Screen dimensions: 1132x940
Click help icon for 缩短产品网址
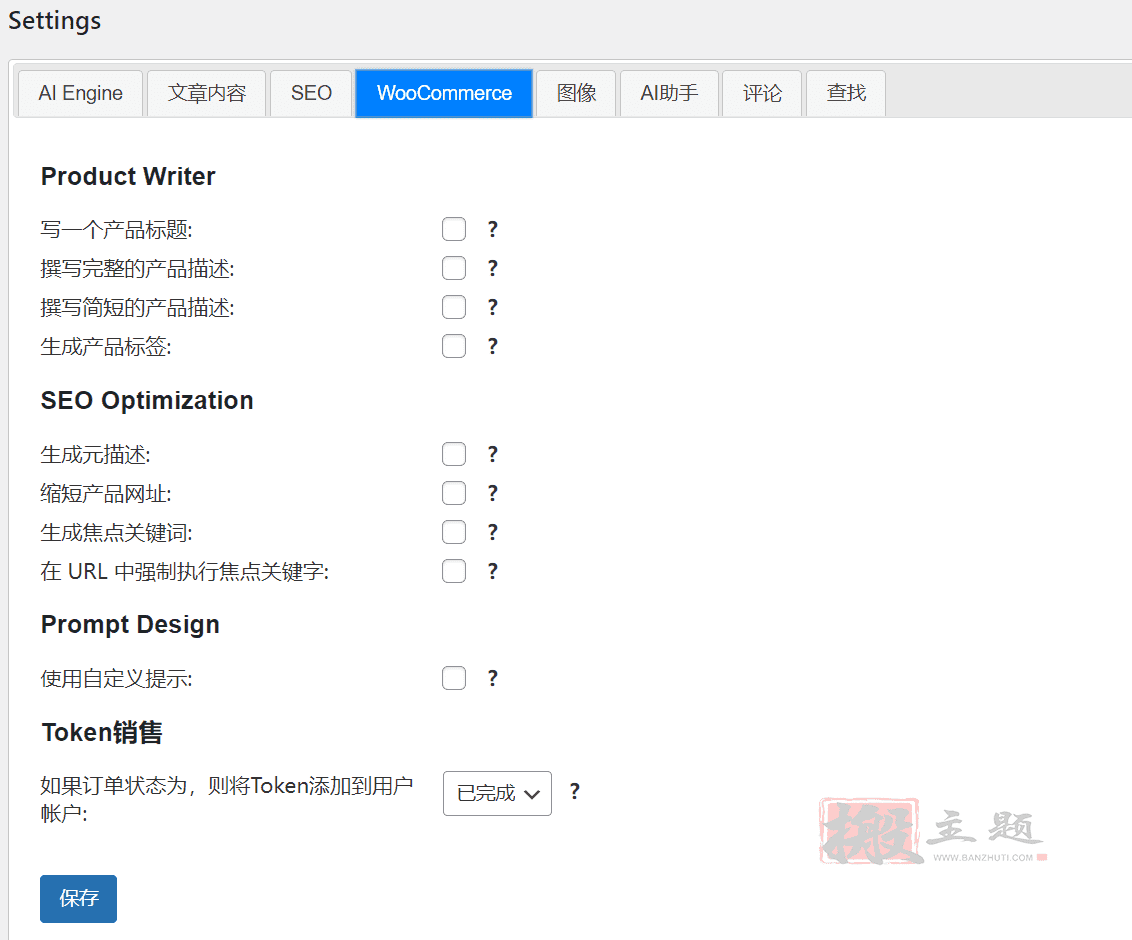click(x=492, y=494)
